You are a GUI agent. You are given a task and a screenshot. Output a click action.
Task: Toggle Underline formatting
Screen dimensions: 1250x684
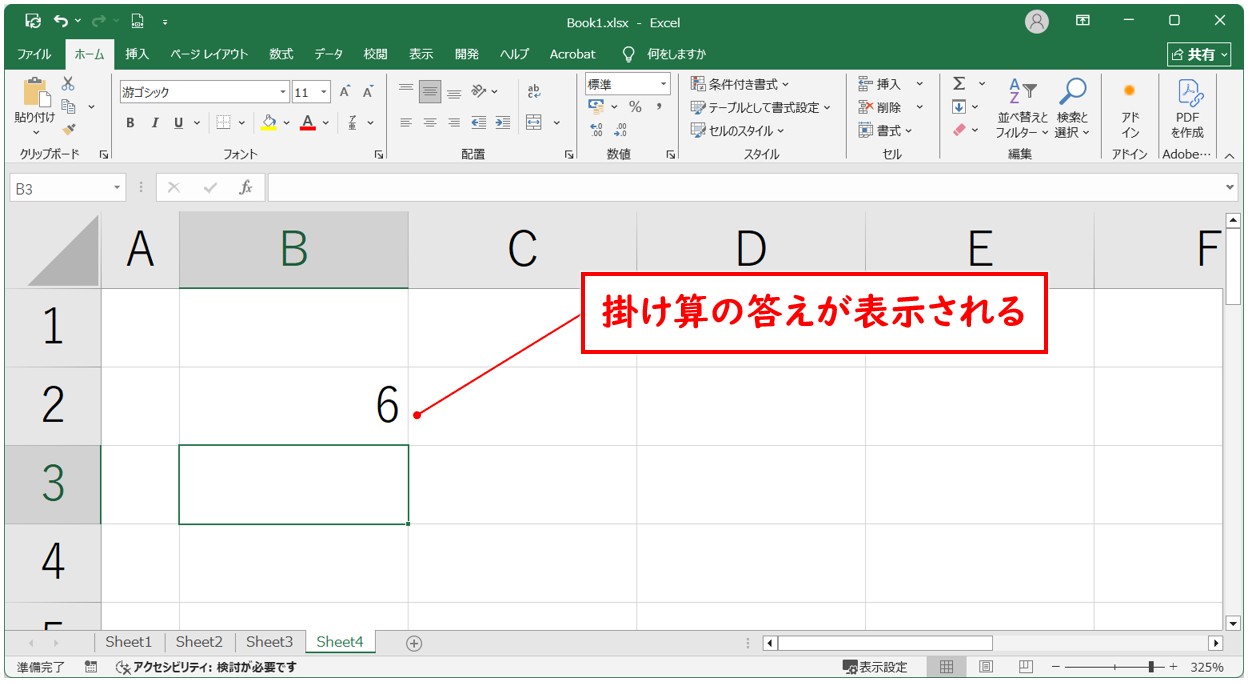tap(179, 123)
